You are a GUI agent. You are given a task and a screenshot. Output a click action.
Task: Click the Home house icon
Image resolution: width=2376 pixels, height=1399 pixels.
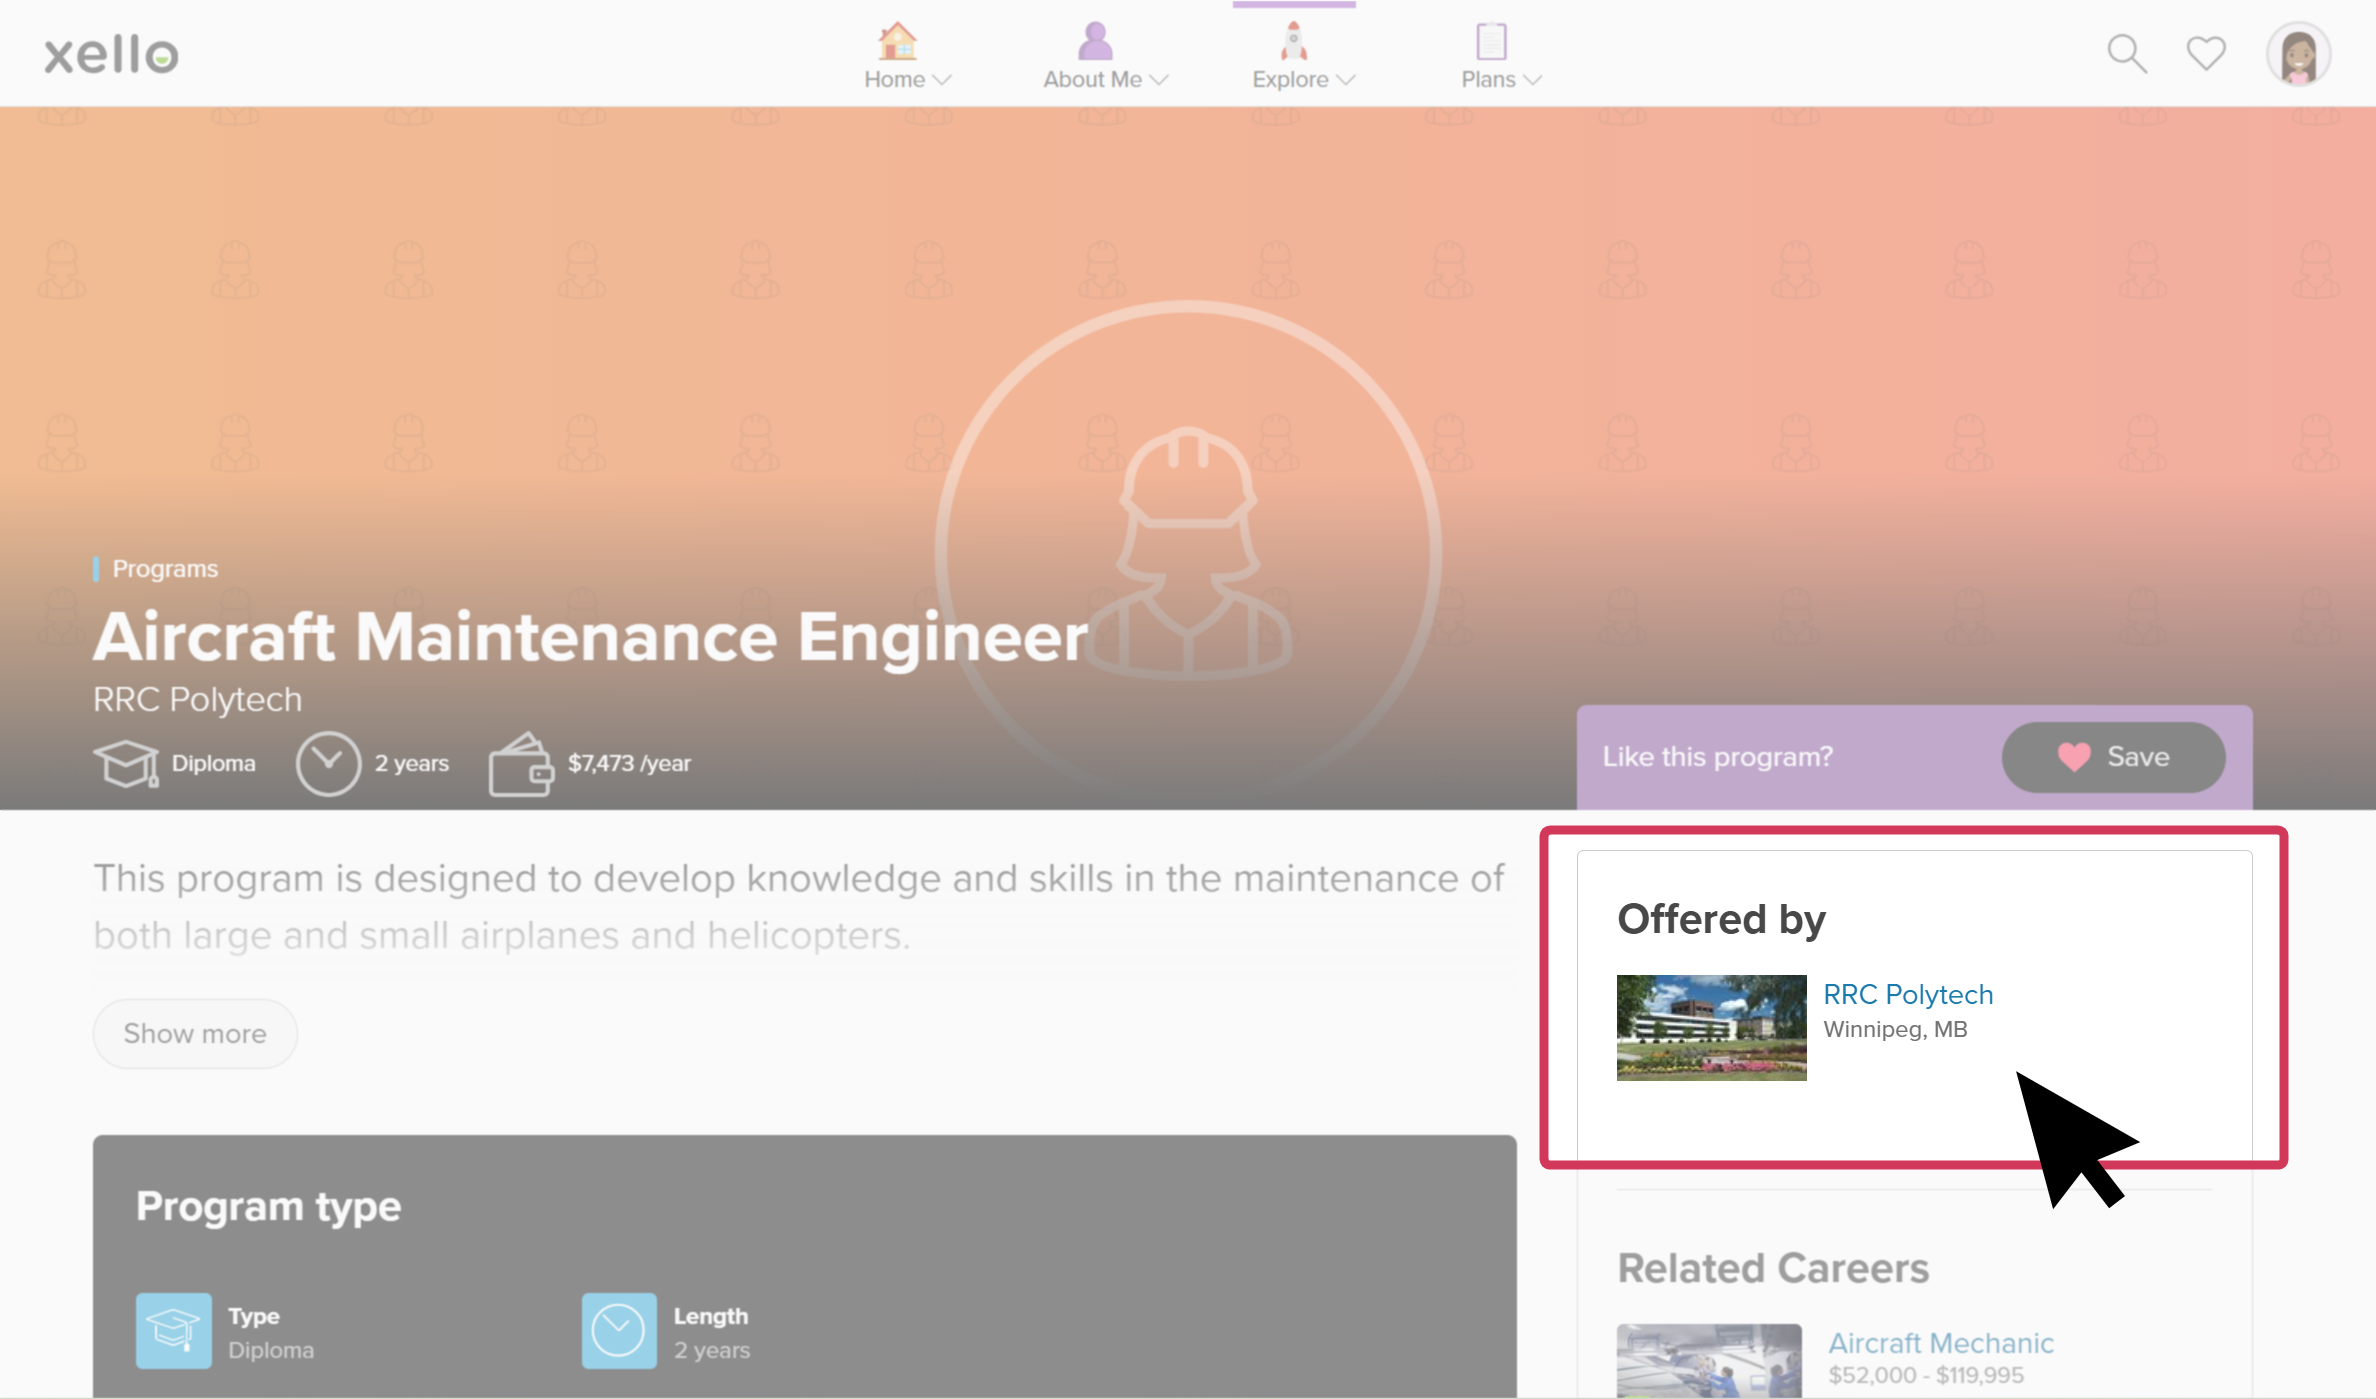[897, 41]
